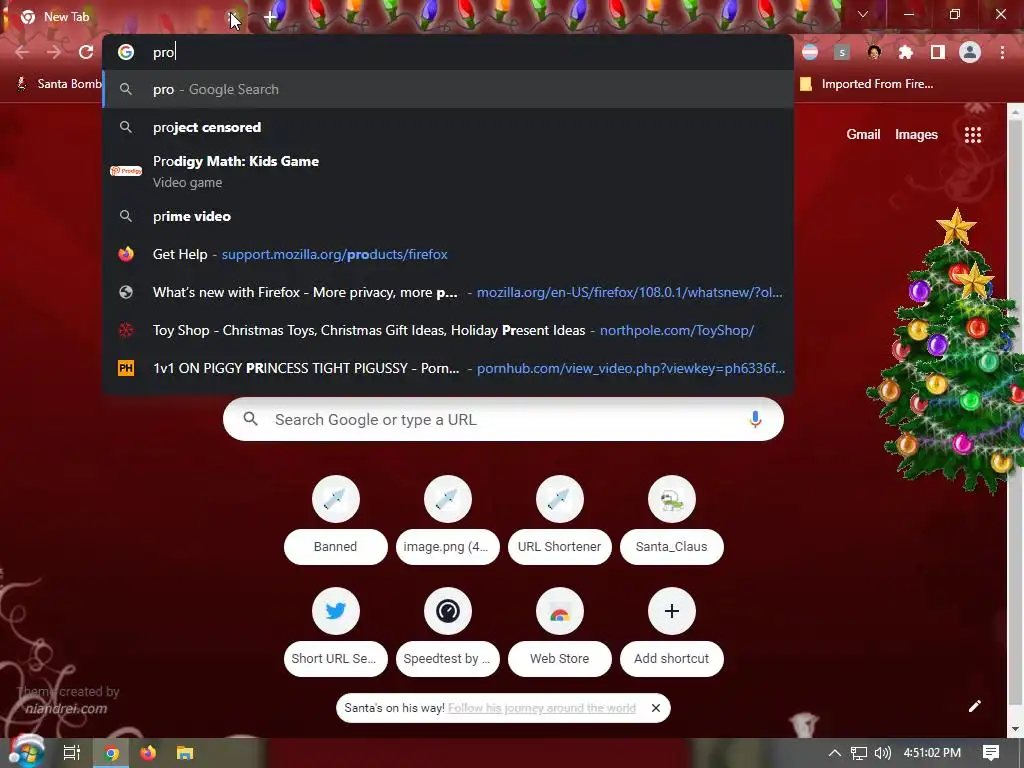
Task: Open the Extensions puzzle-piece menu
Action: [x=906, y=52]
